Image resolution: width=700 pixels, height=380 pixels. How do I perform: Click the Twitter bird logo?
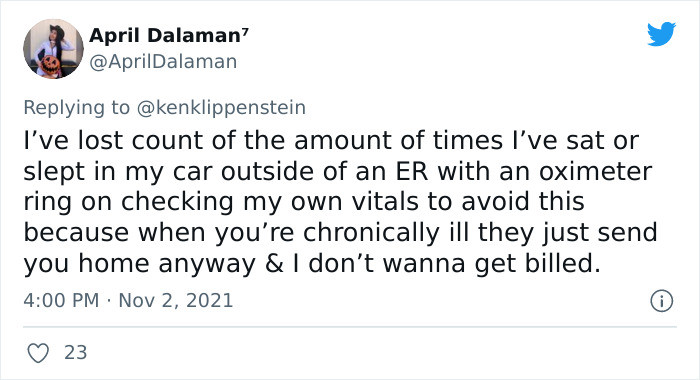[661, 34]
